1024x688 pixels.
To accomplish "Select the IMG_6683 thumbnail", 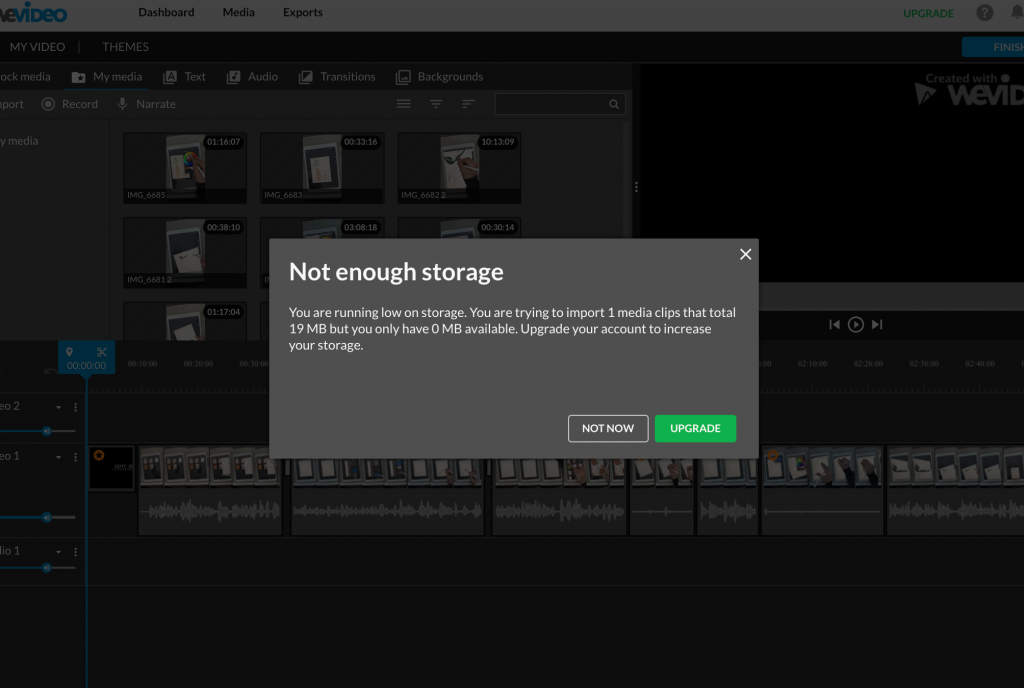I will 322,168.
